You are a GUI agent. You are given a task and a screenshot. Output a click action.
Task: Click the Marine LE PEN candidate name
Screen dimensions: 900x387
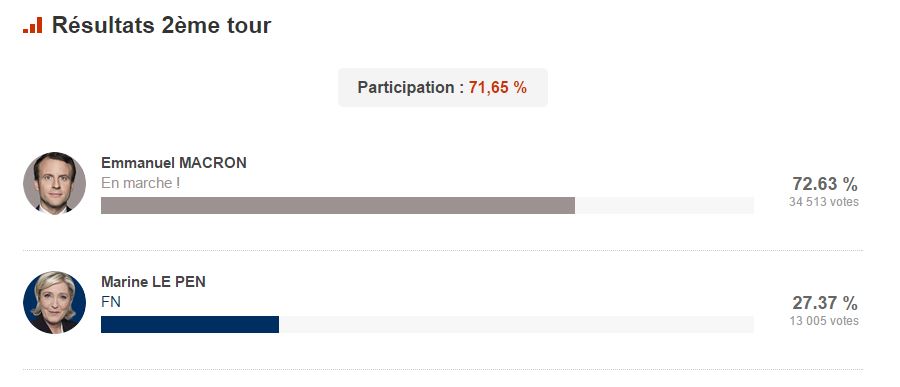153,282
